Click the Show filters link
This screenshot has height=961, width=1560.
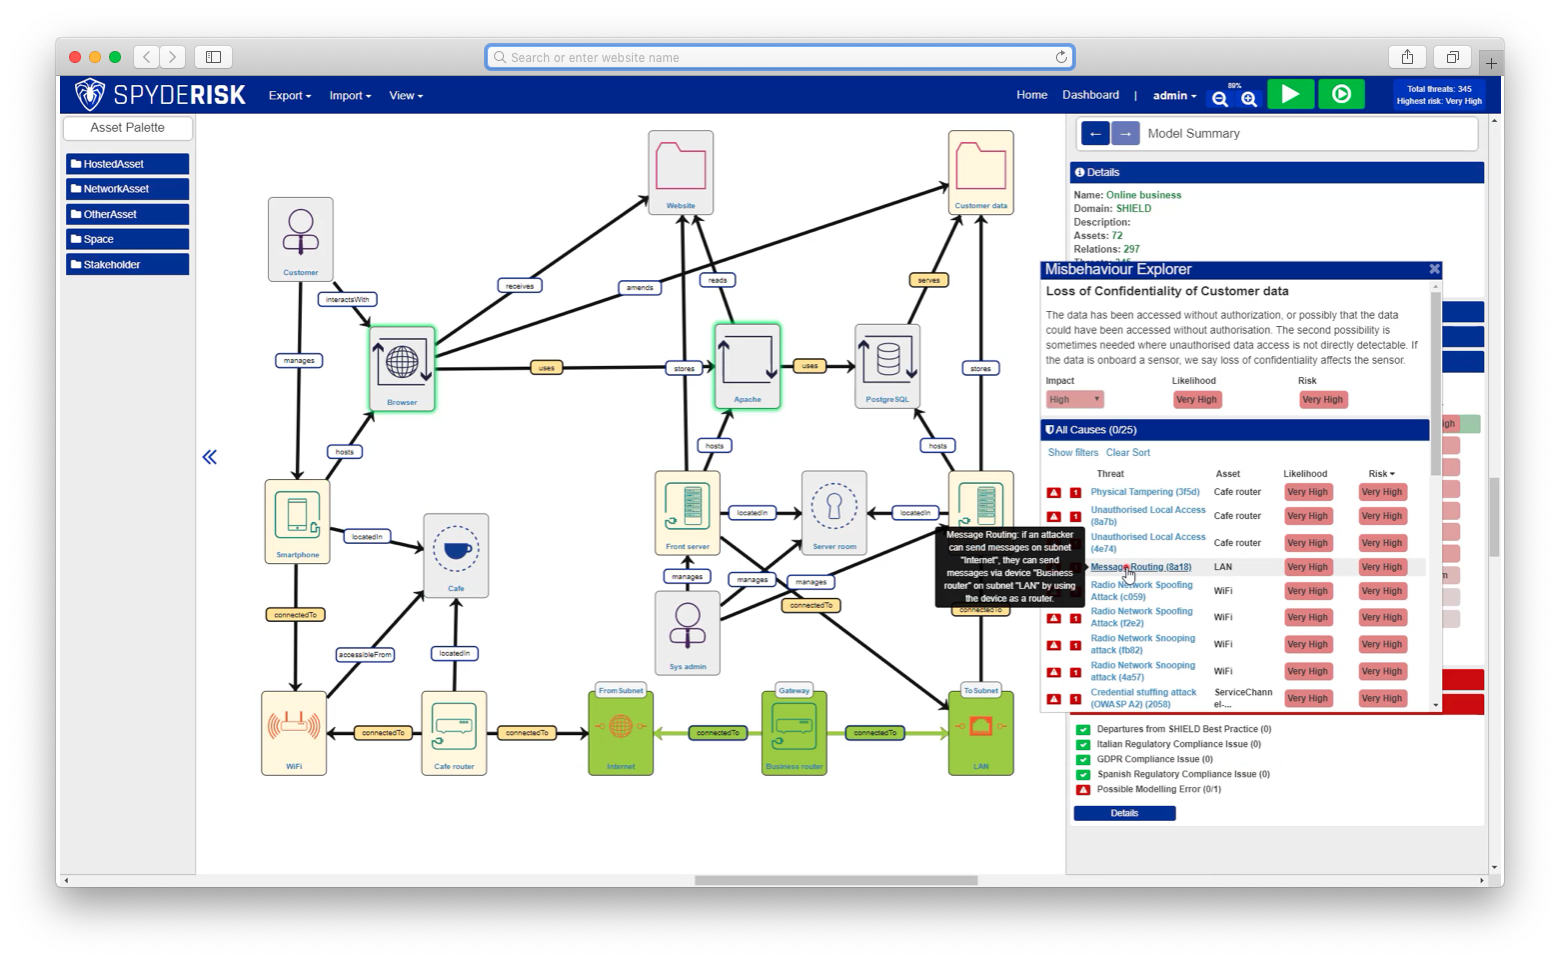[1072, 453]
